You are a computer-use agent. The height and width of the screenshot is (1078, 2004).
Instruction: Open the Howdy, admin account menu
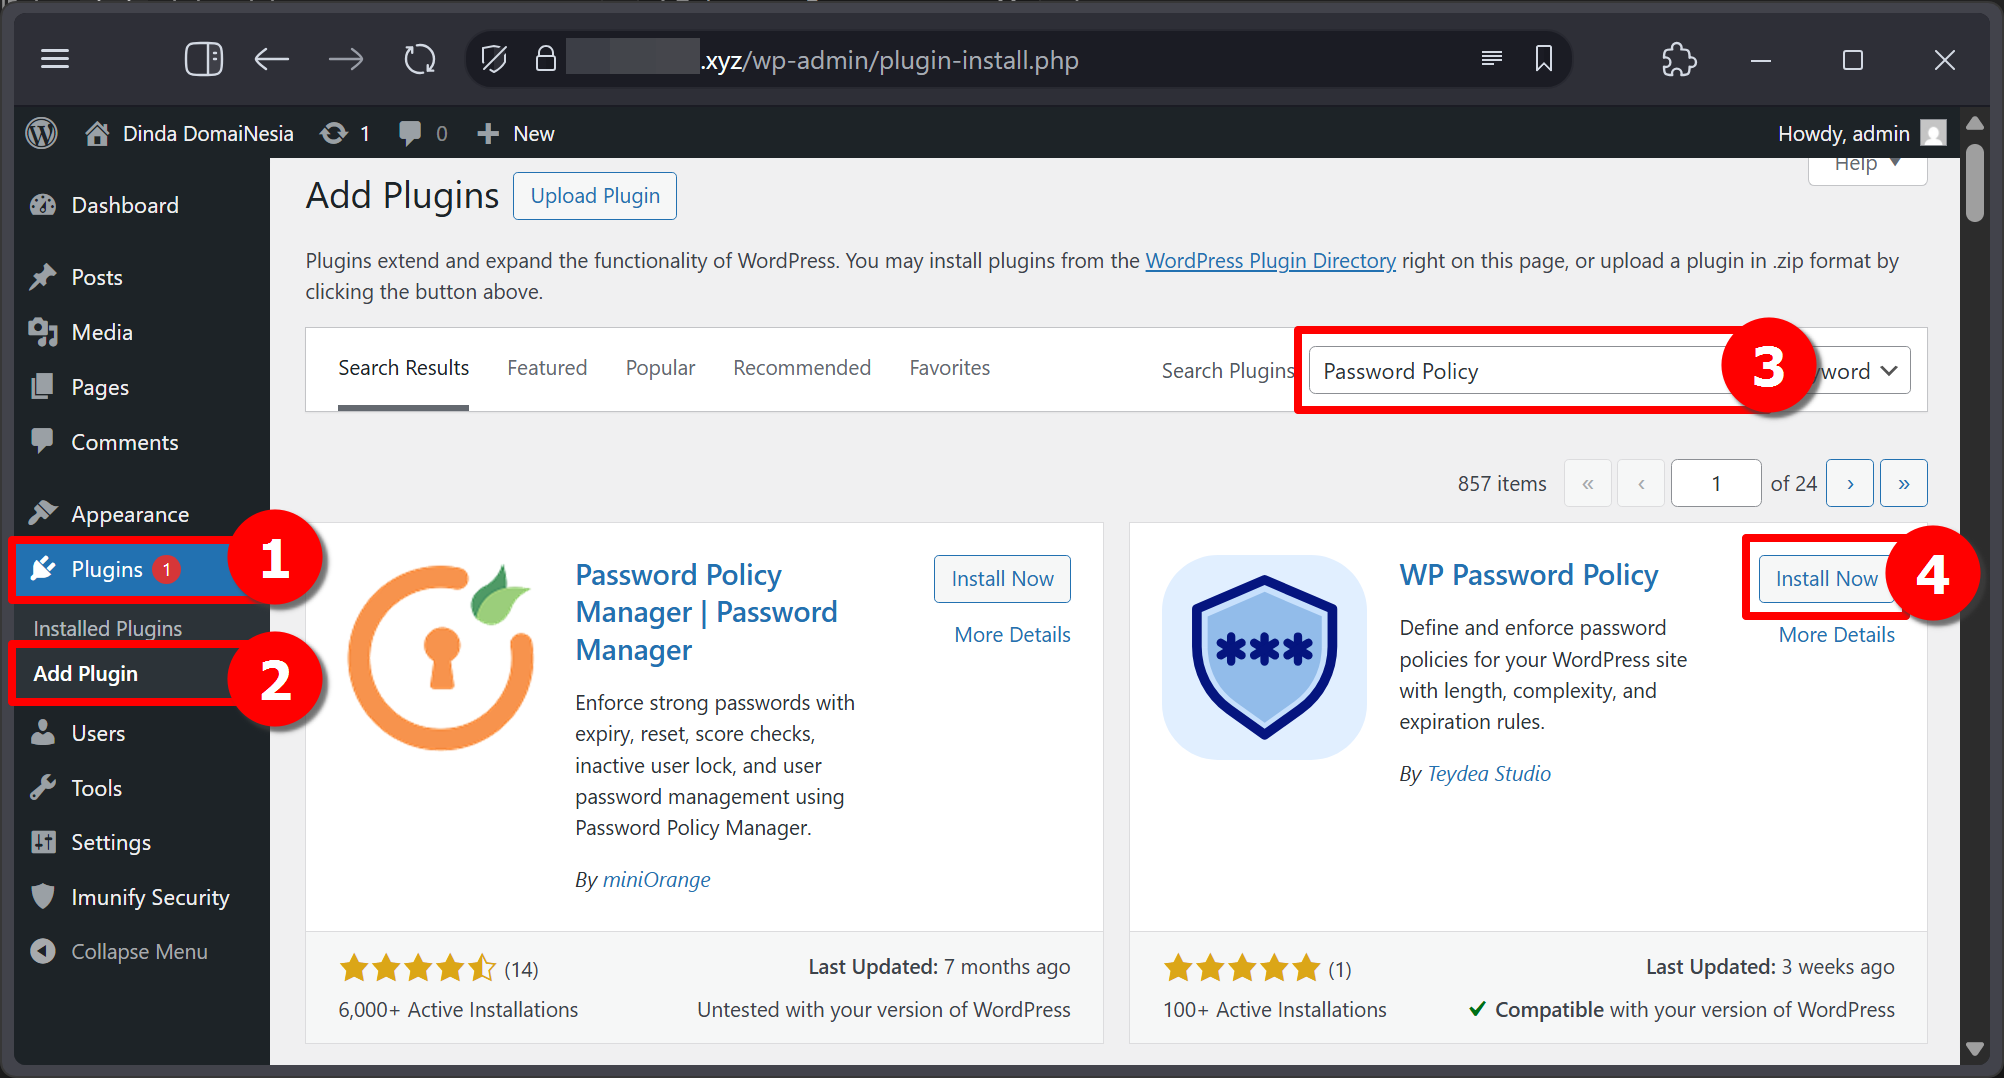(x=1862, y=133)
